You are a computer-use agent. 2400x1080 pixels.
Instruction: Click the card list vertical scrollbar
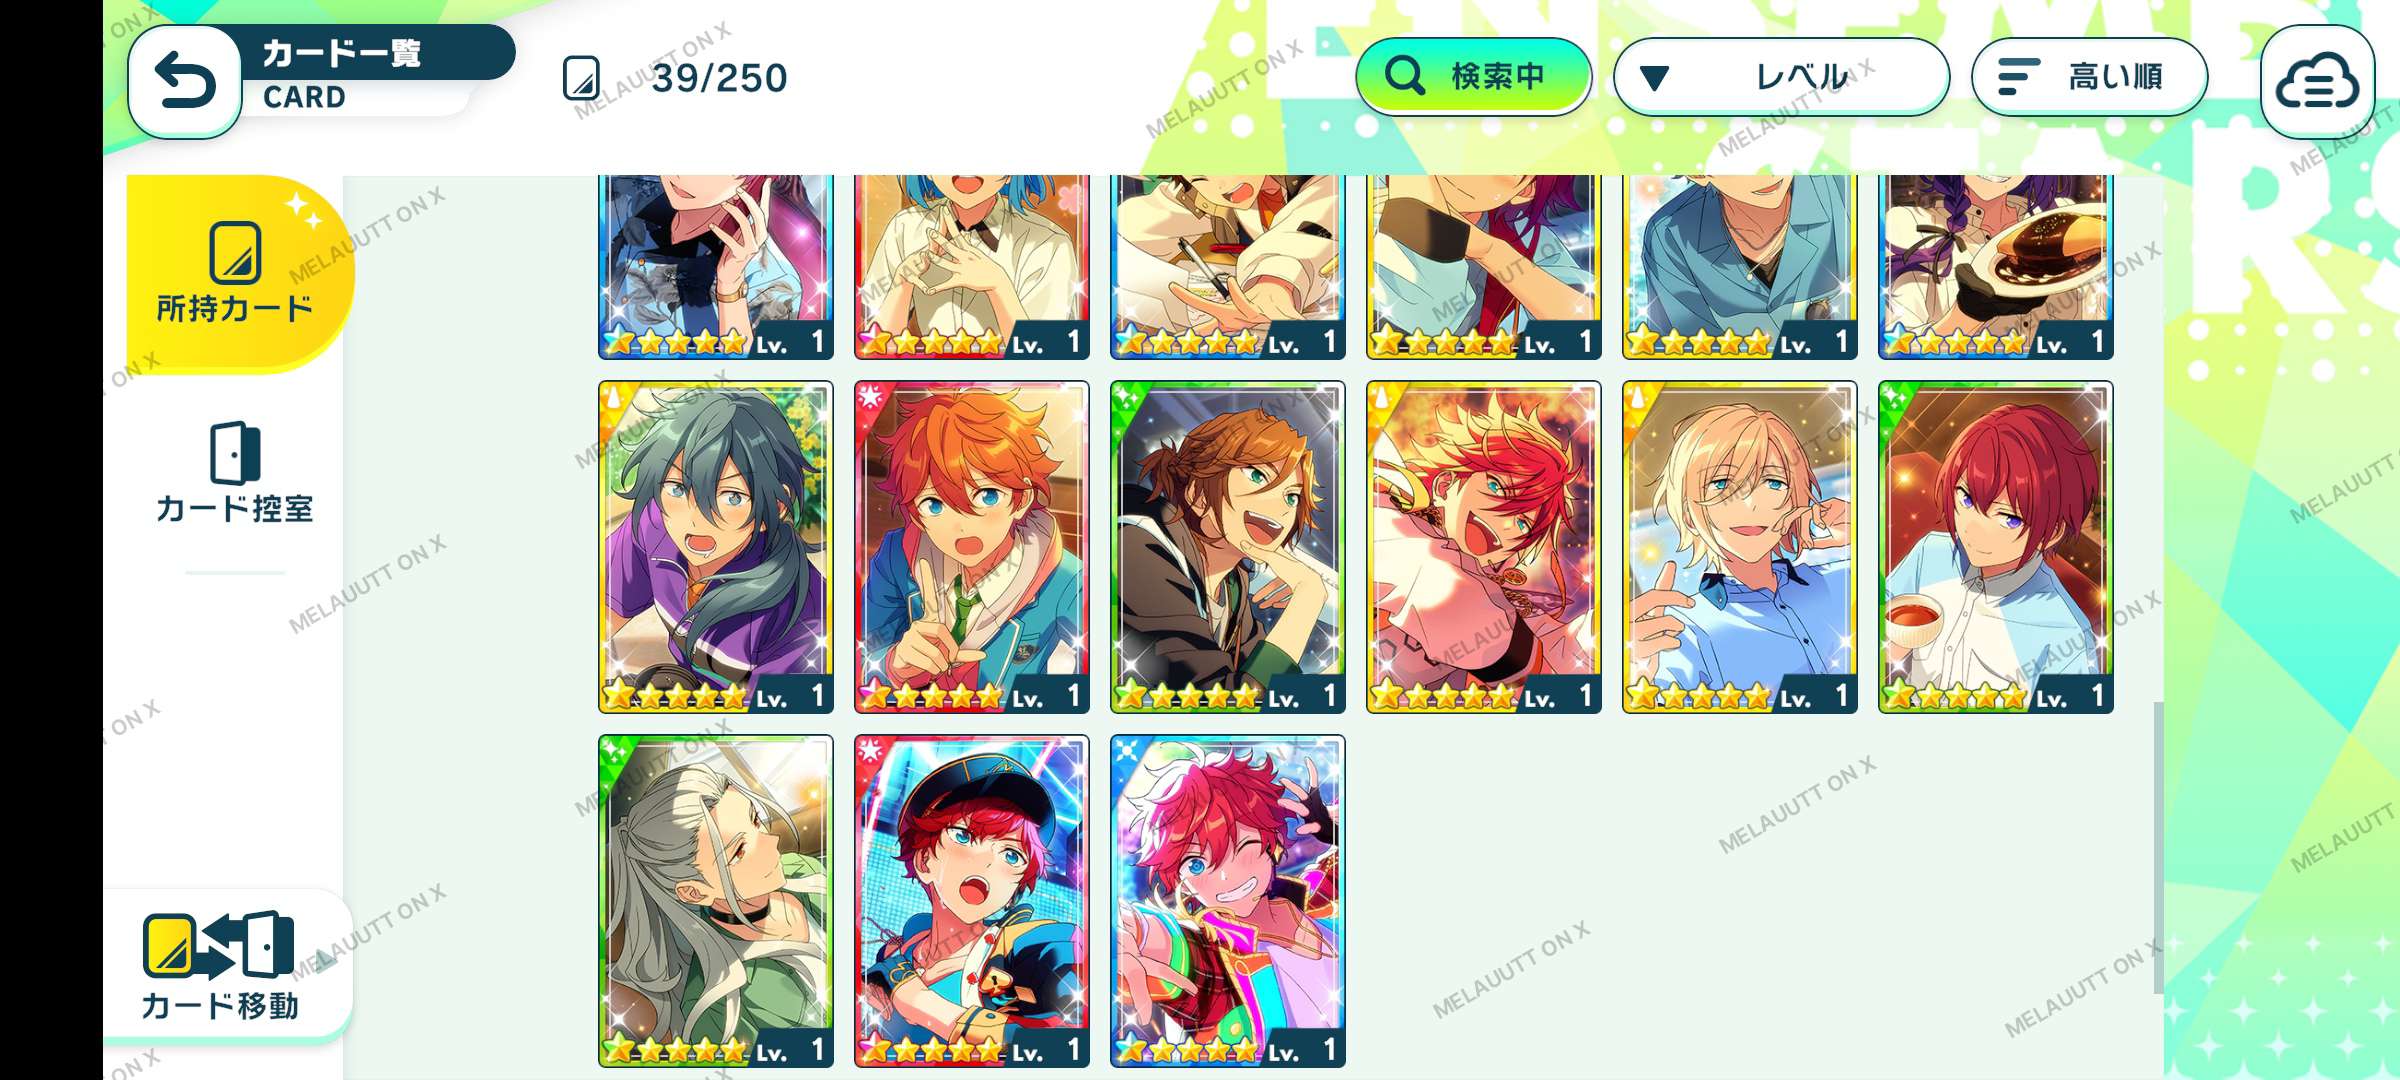coord(2157,848)
